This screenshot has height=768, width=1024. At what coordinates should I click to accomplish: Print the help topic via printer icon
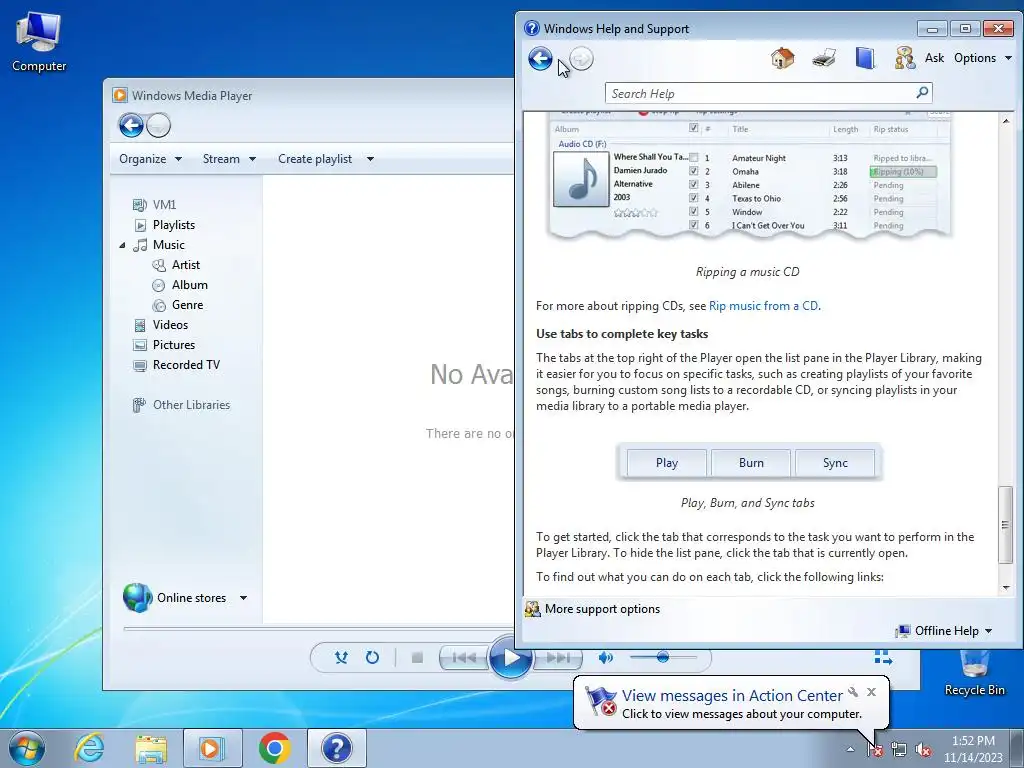point(824,58)
